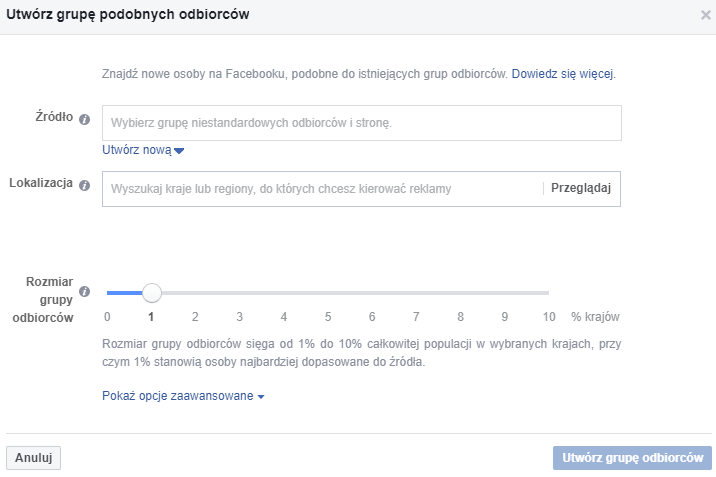Viewport: 716px width, 477px height.
Task: Set slider to 5 on the track
Action: pyautogui.click(x=328, y=293)
